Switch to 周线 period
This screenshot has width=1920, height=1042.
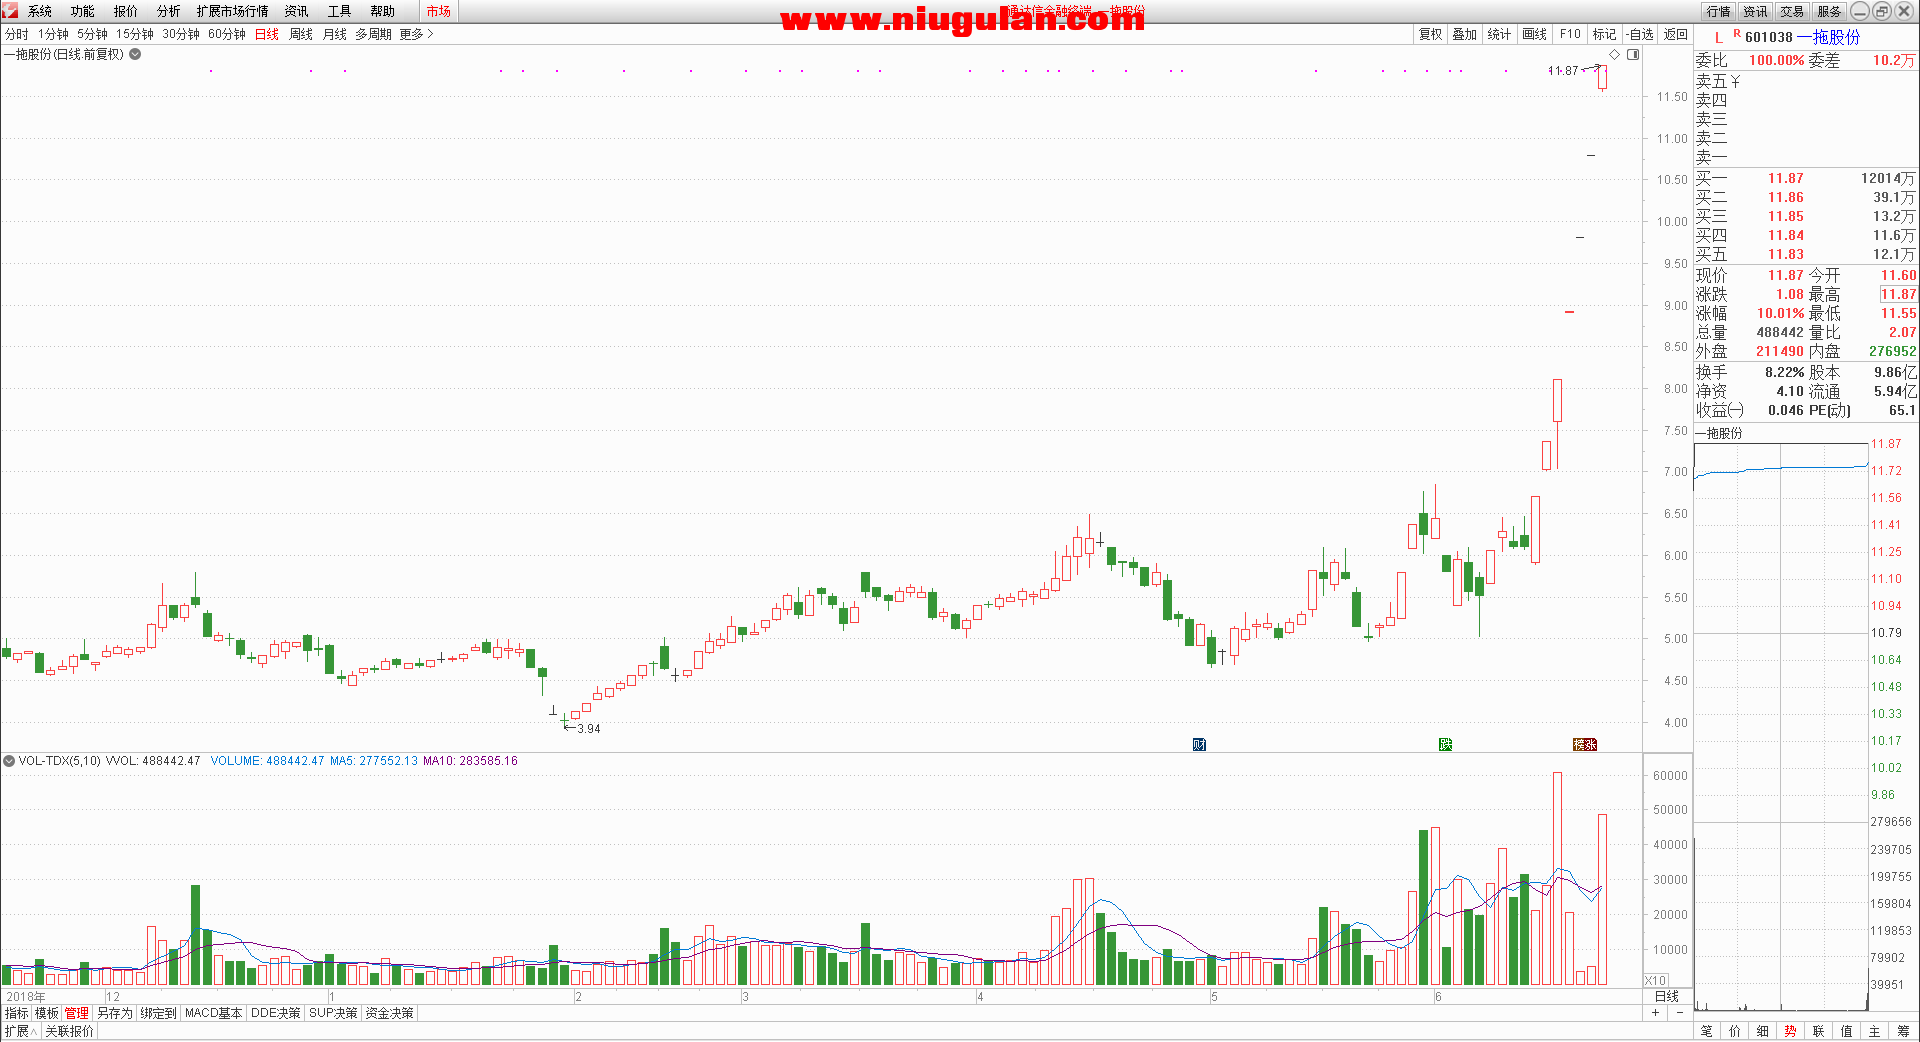(x=301, y=34)
